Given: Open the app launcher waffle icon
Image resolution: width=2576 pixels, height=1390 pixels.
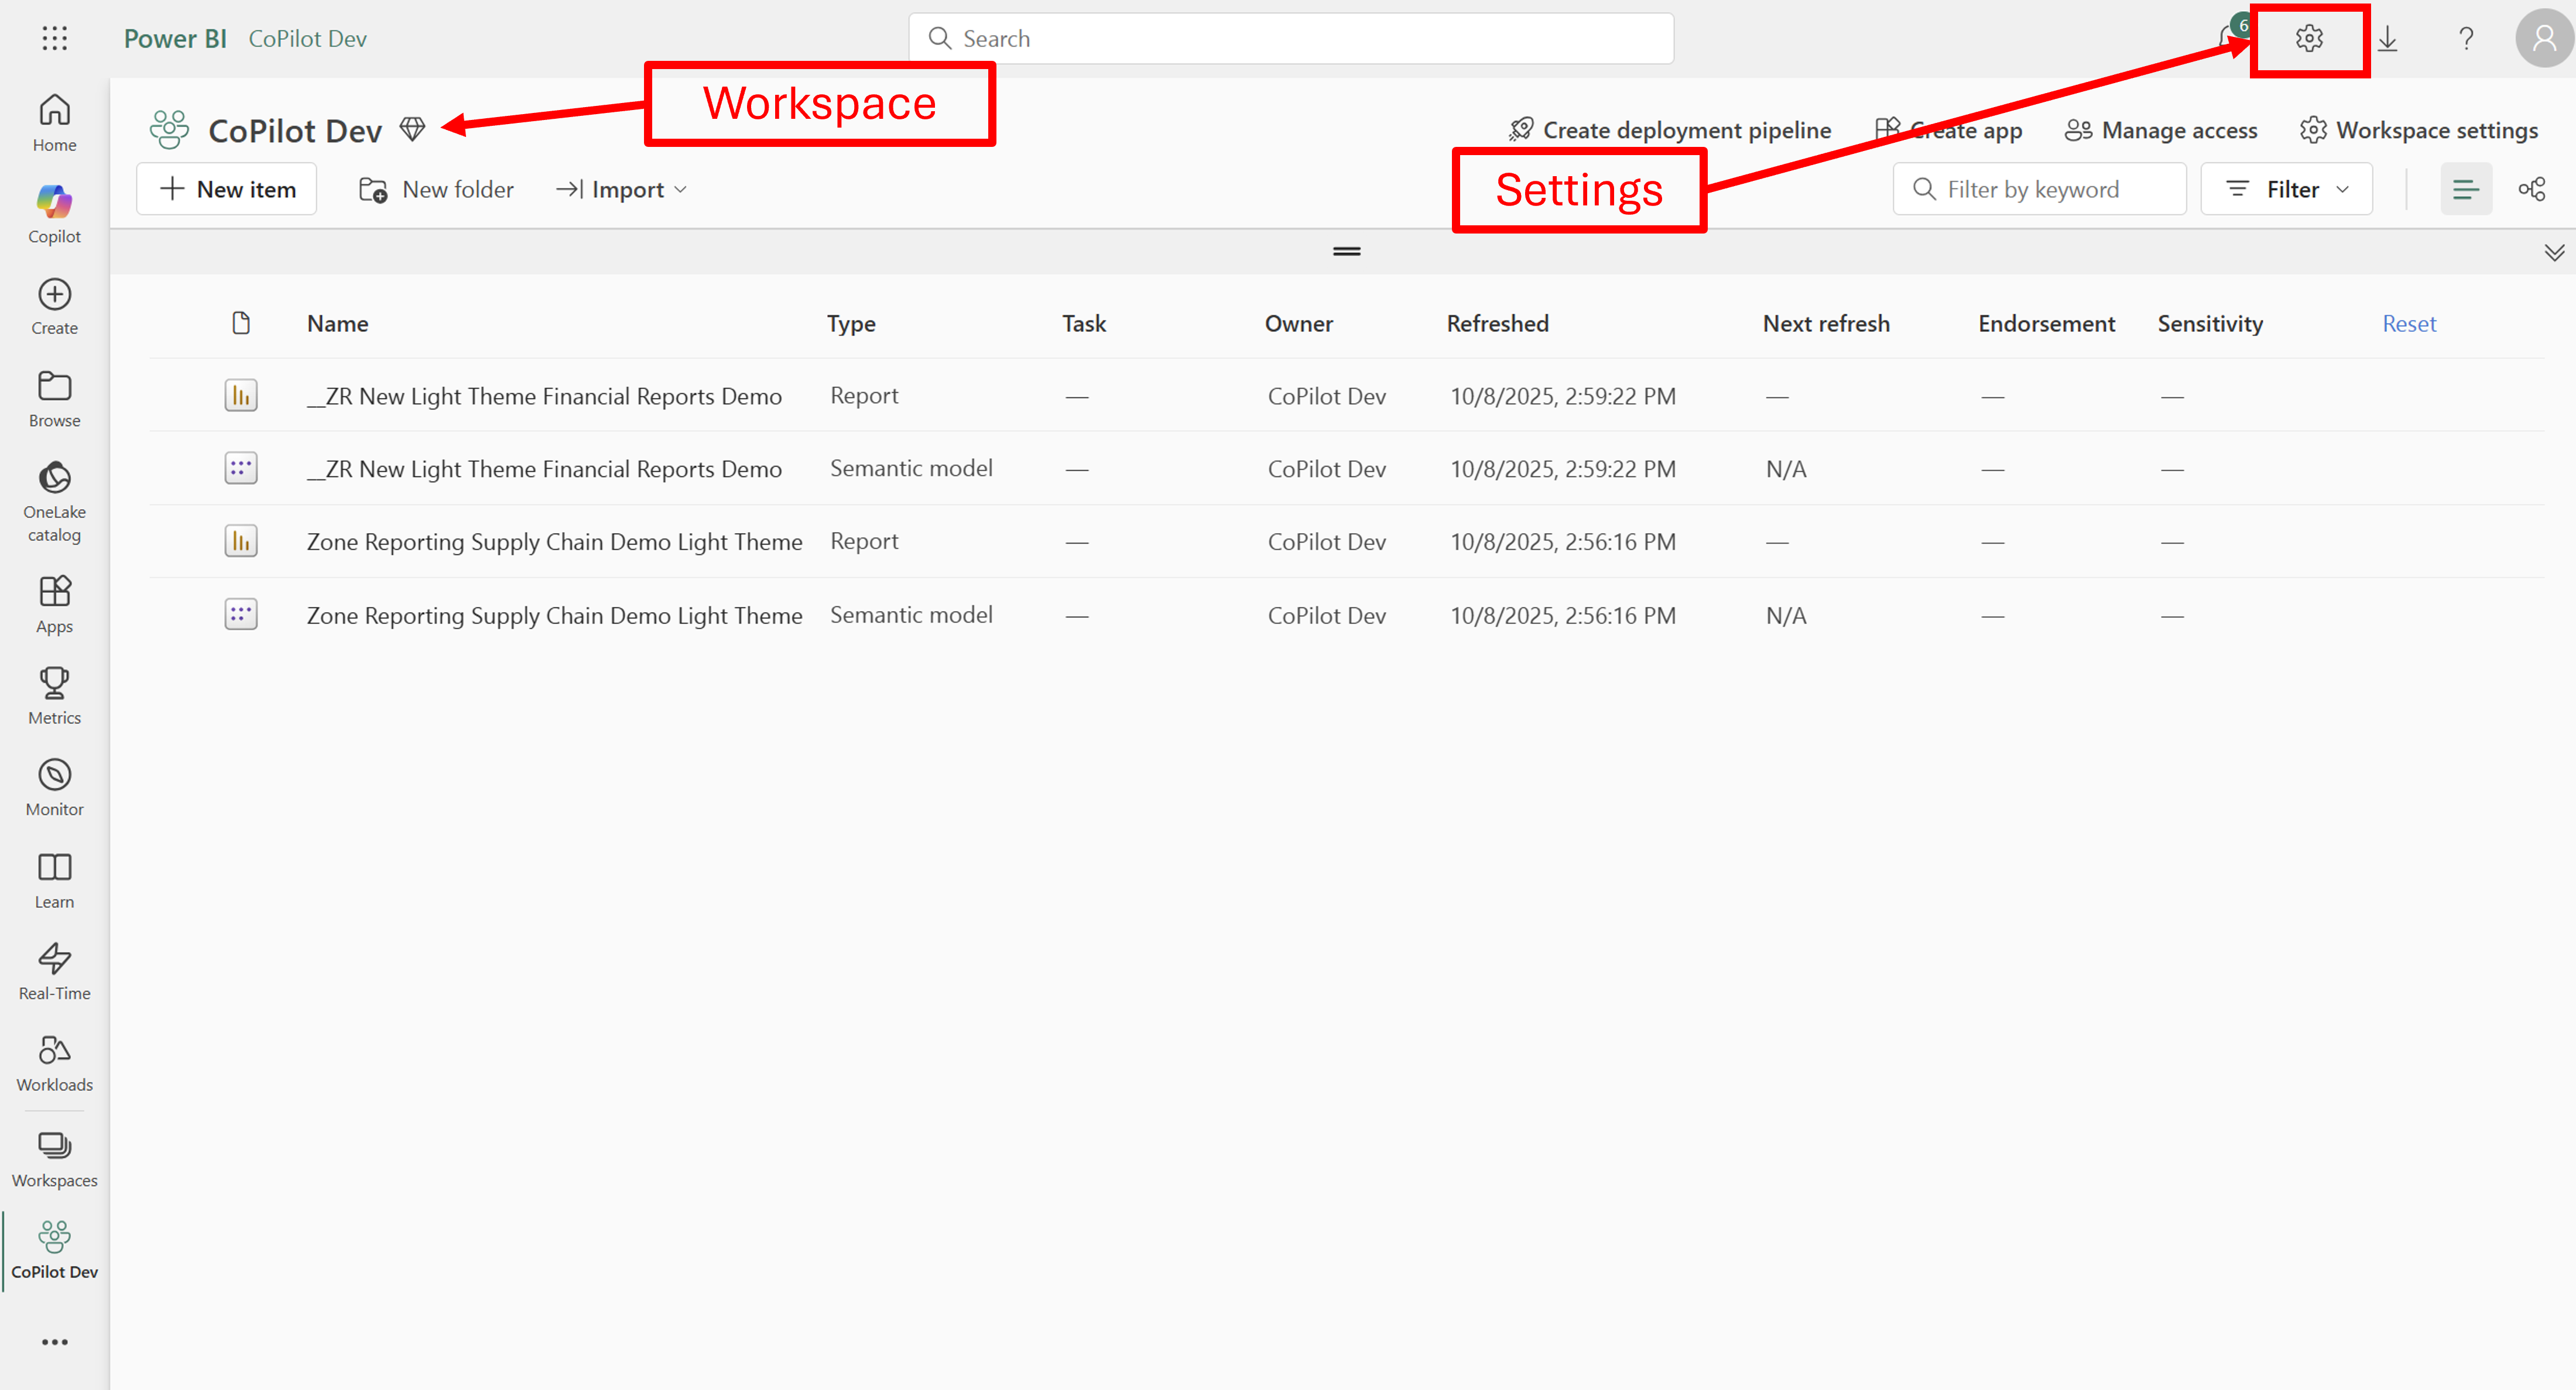Looking at the screenshot, I should click(x=55, y=38).
